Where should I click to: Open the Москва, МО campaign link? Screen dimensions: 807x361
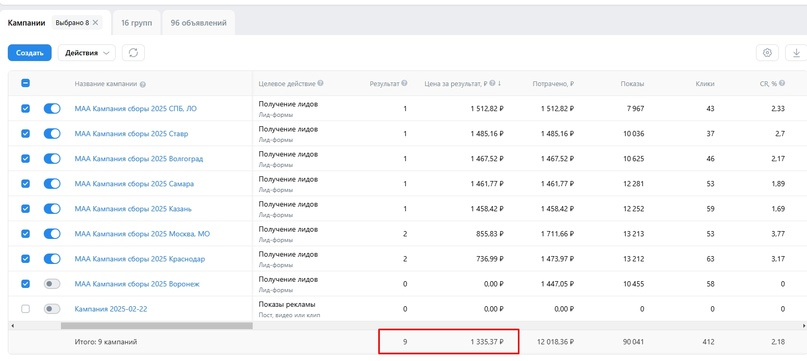click(142, 234)
